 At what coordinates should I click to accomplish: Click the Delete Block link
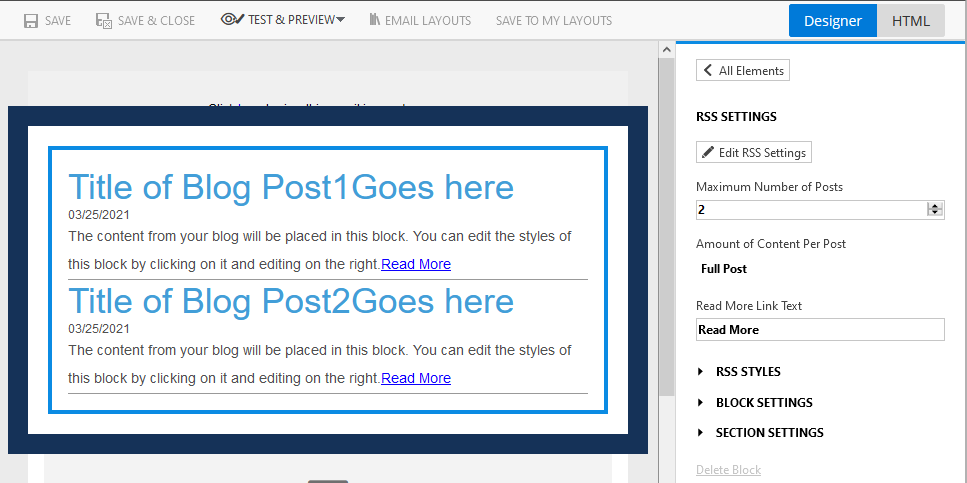(x=728, y=470)
